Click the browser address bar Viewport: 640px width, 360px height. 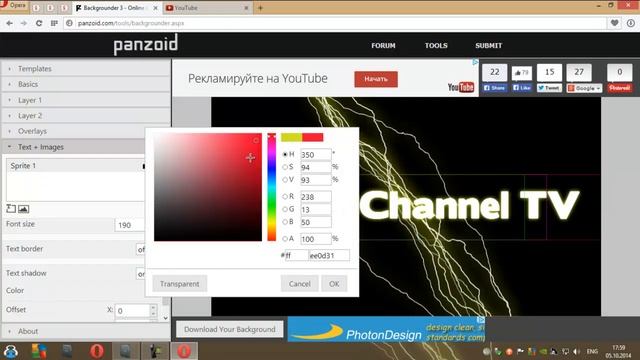(x=335, y=23)
